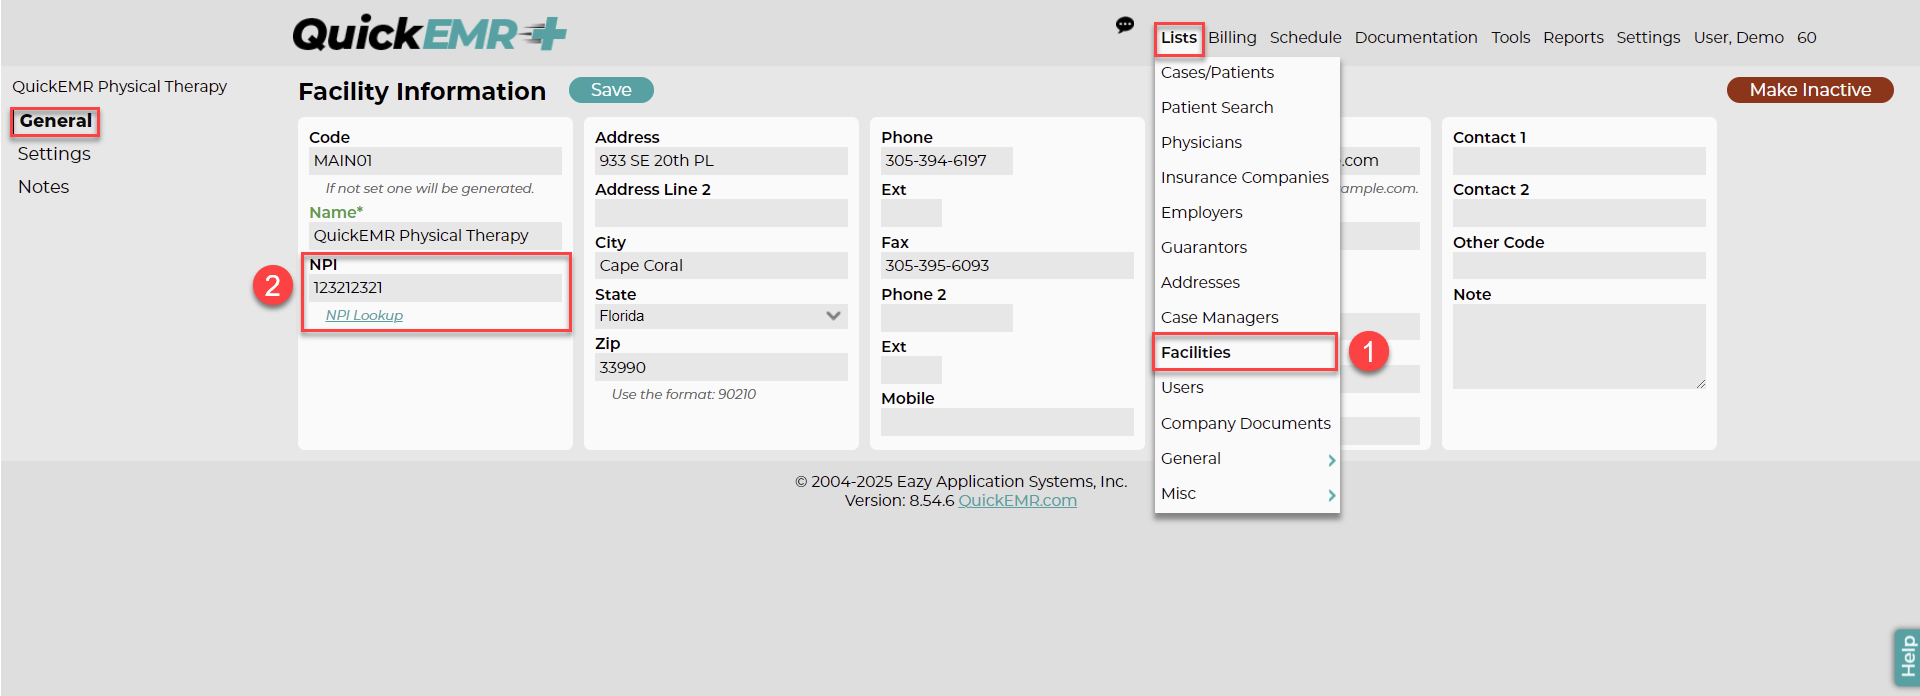Edit the Address field 933 SE 20th PL
1920x696 pixels.
(721, 161)
